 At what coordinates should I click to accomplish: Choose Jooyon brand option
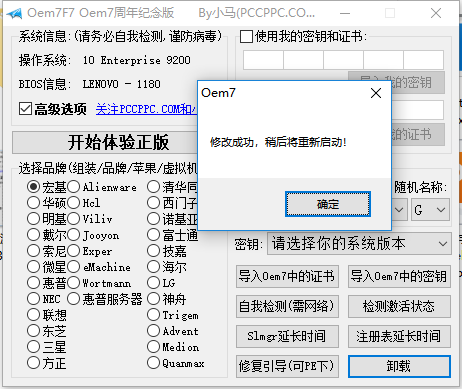coord(74,235)
